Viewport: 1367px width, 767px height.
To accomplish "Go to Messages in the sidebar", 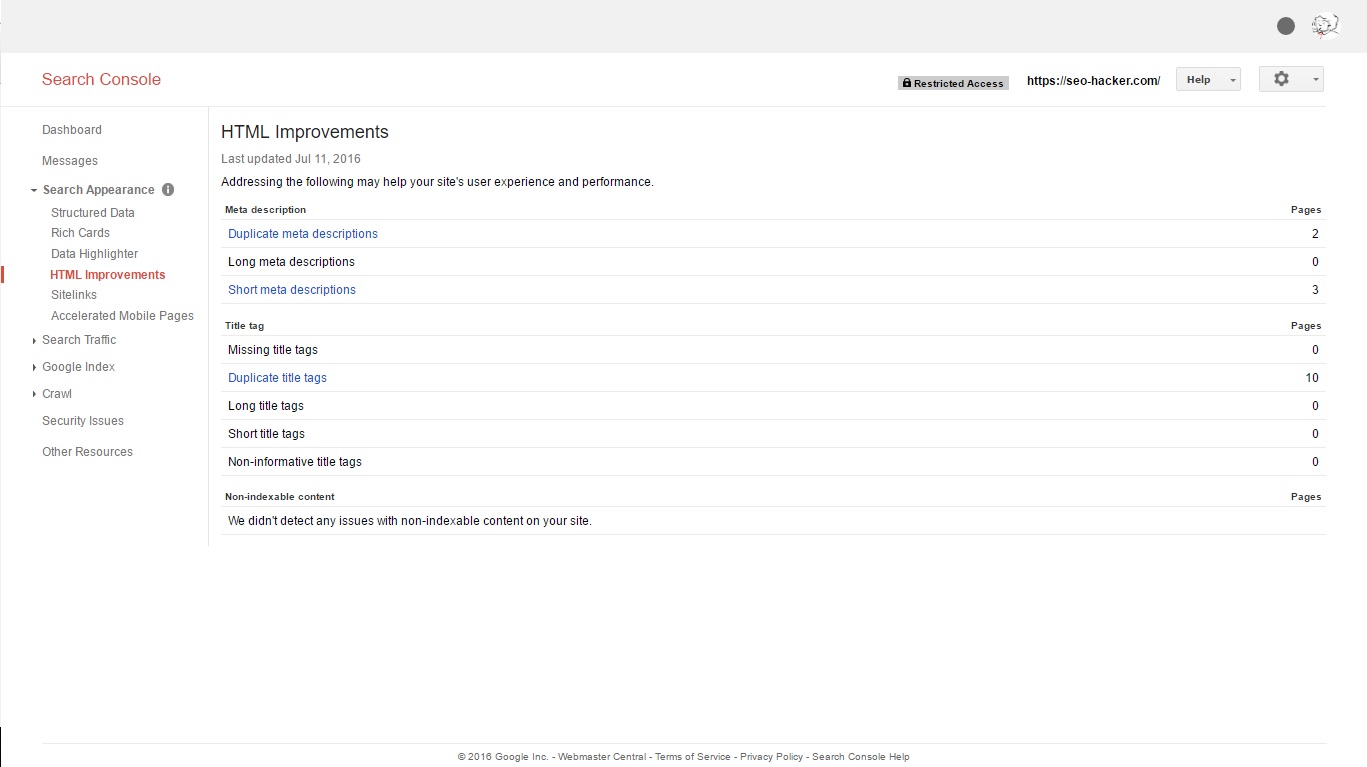I will point(70,161).
